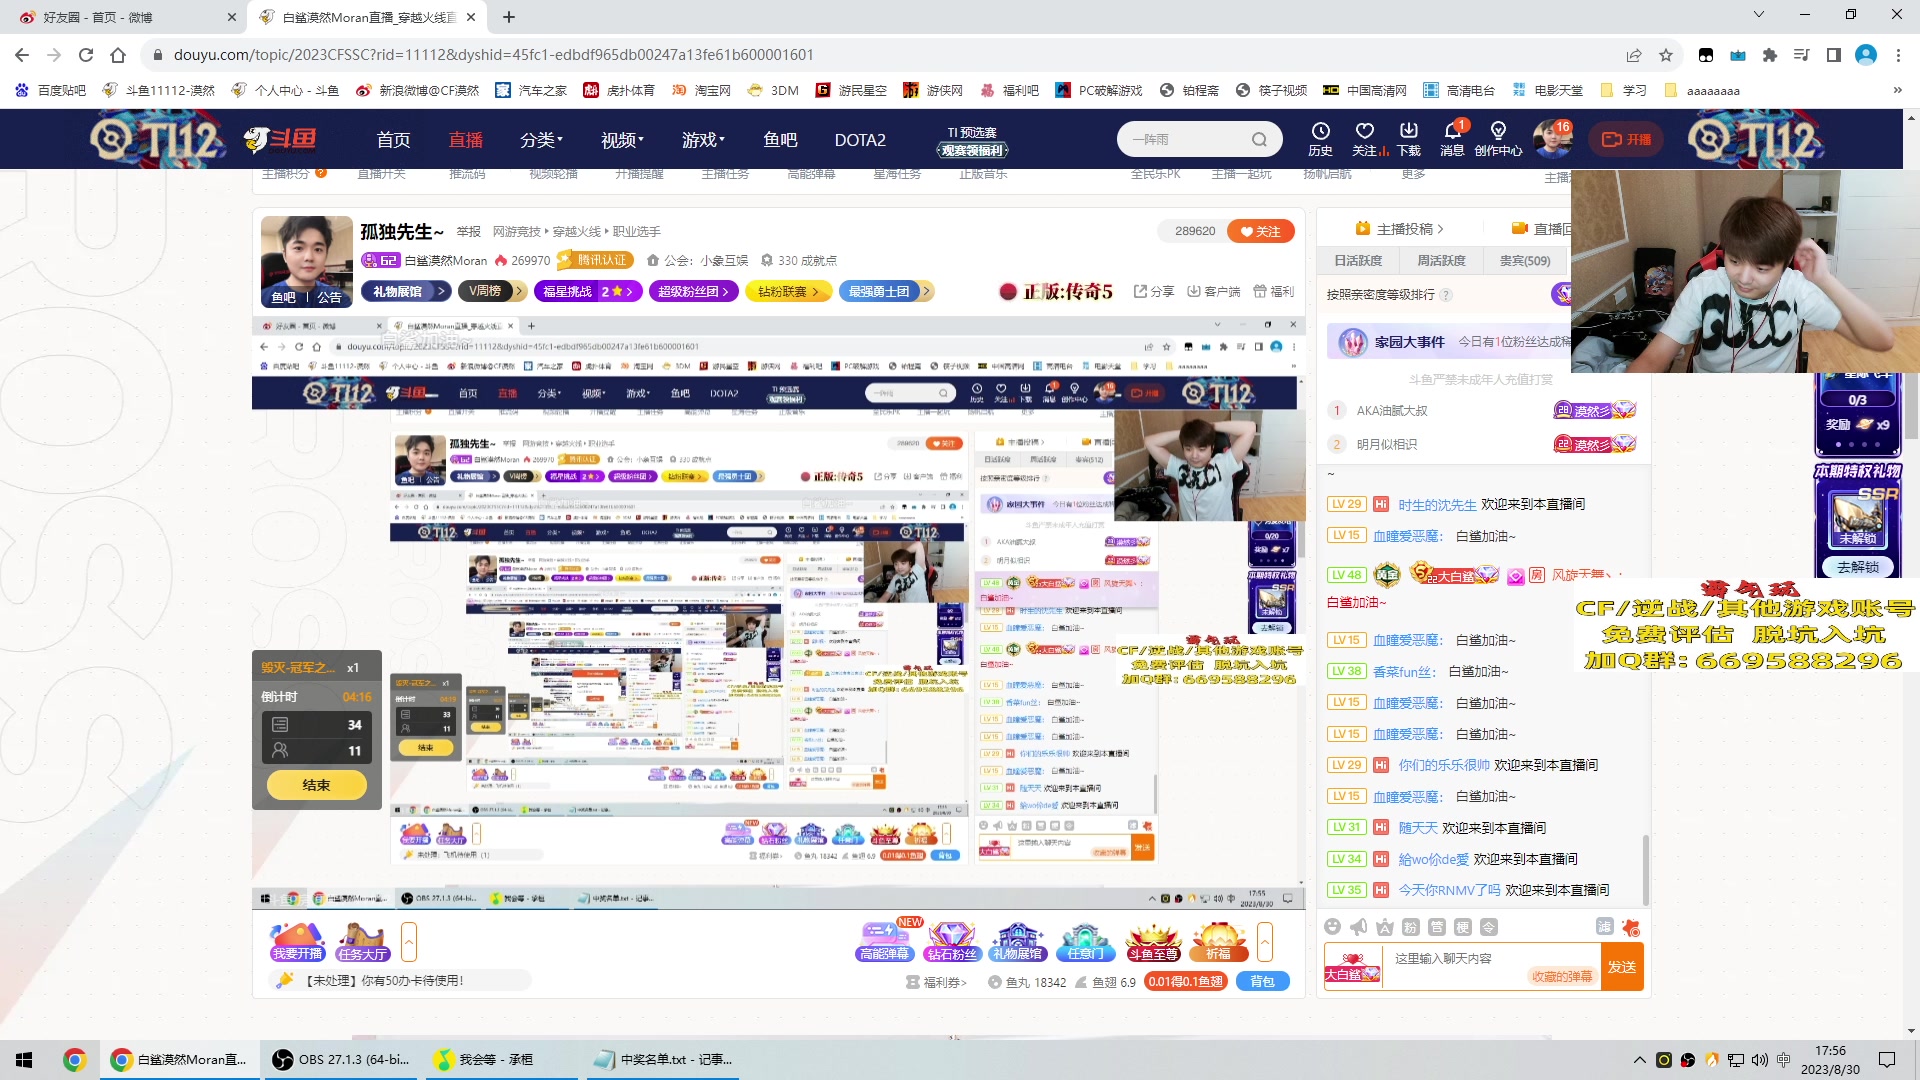The image size is (1920, 1080).
Task: Click 收藏的弹幕 saved comments button
Action: click(x=1562, y=977)
